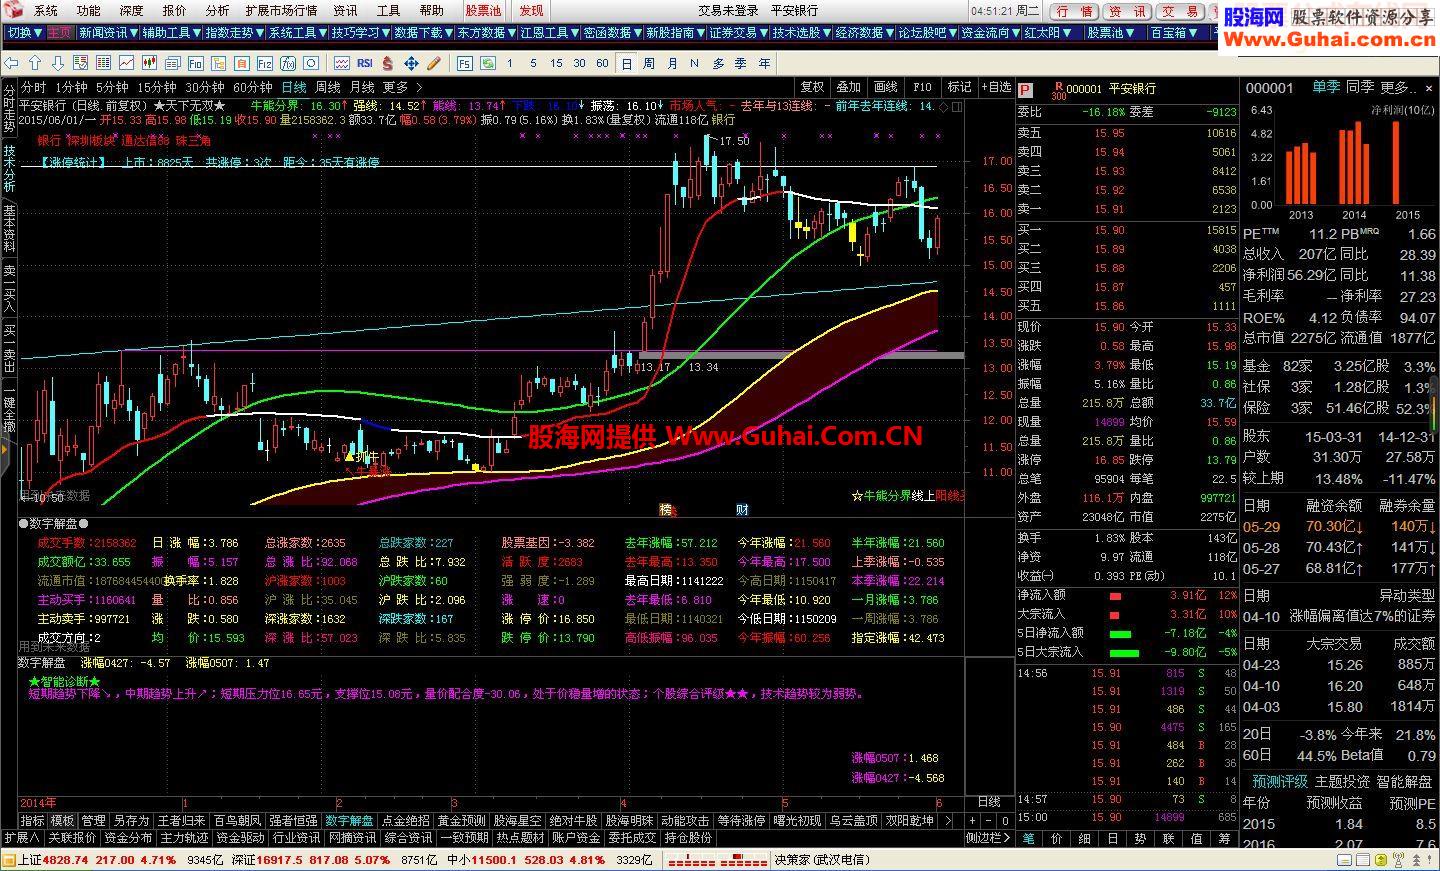
Task: Click the F12 toolbar icon
Action: [x=265, y=63]
